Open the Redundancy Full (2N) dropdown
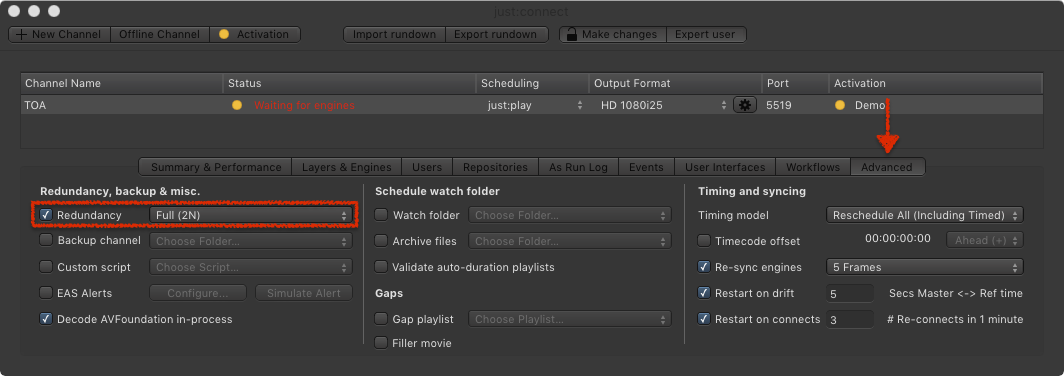Screen dimensions: 1064x376 pos(250,215)
